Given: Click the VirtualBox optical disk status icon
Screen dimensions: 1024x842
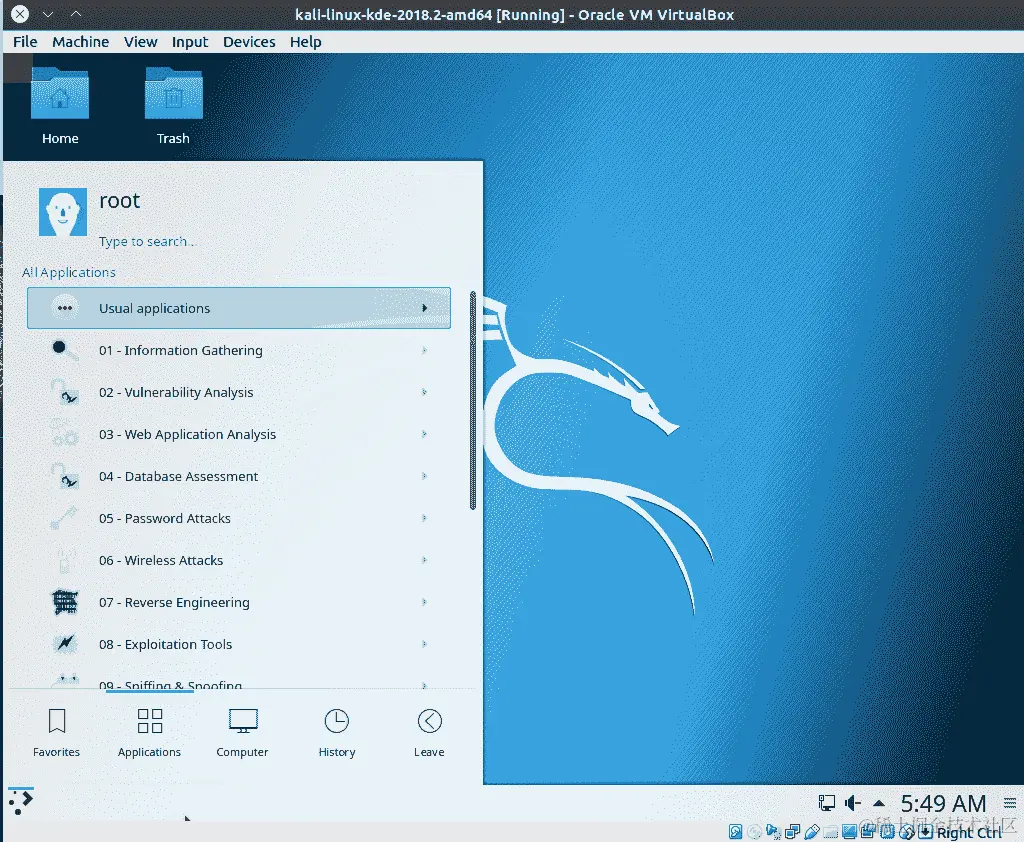Looking at the screenshot, I should pos(754,832).
